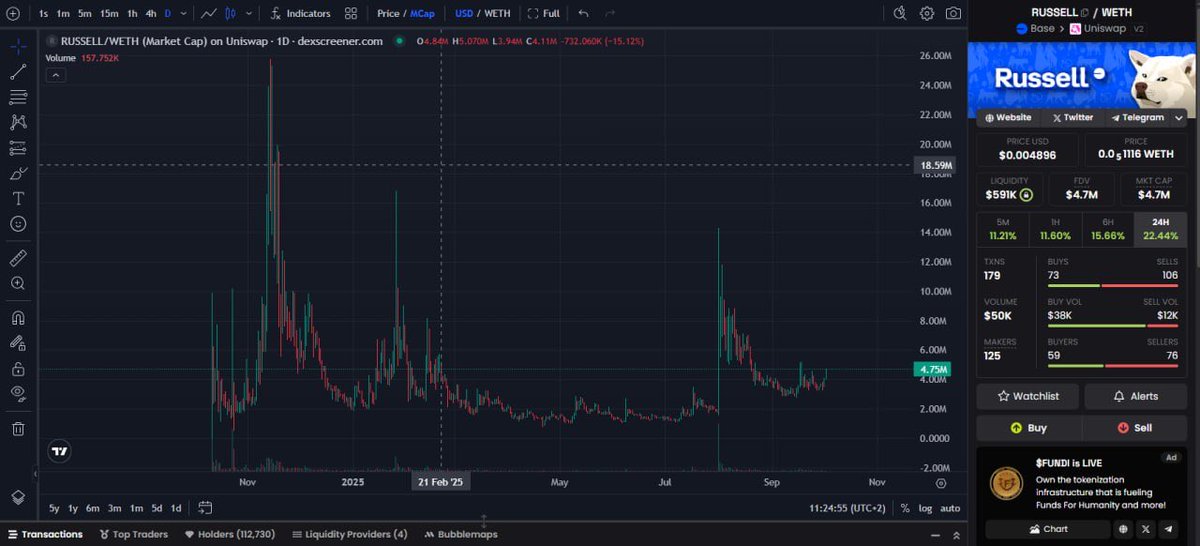Image resolution: width=1200 pixels, height=546 pixels.
Task: Select the ruler measure tool
Action: click(18, 258)
